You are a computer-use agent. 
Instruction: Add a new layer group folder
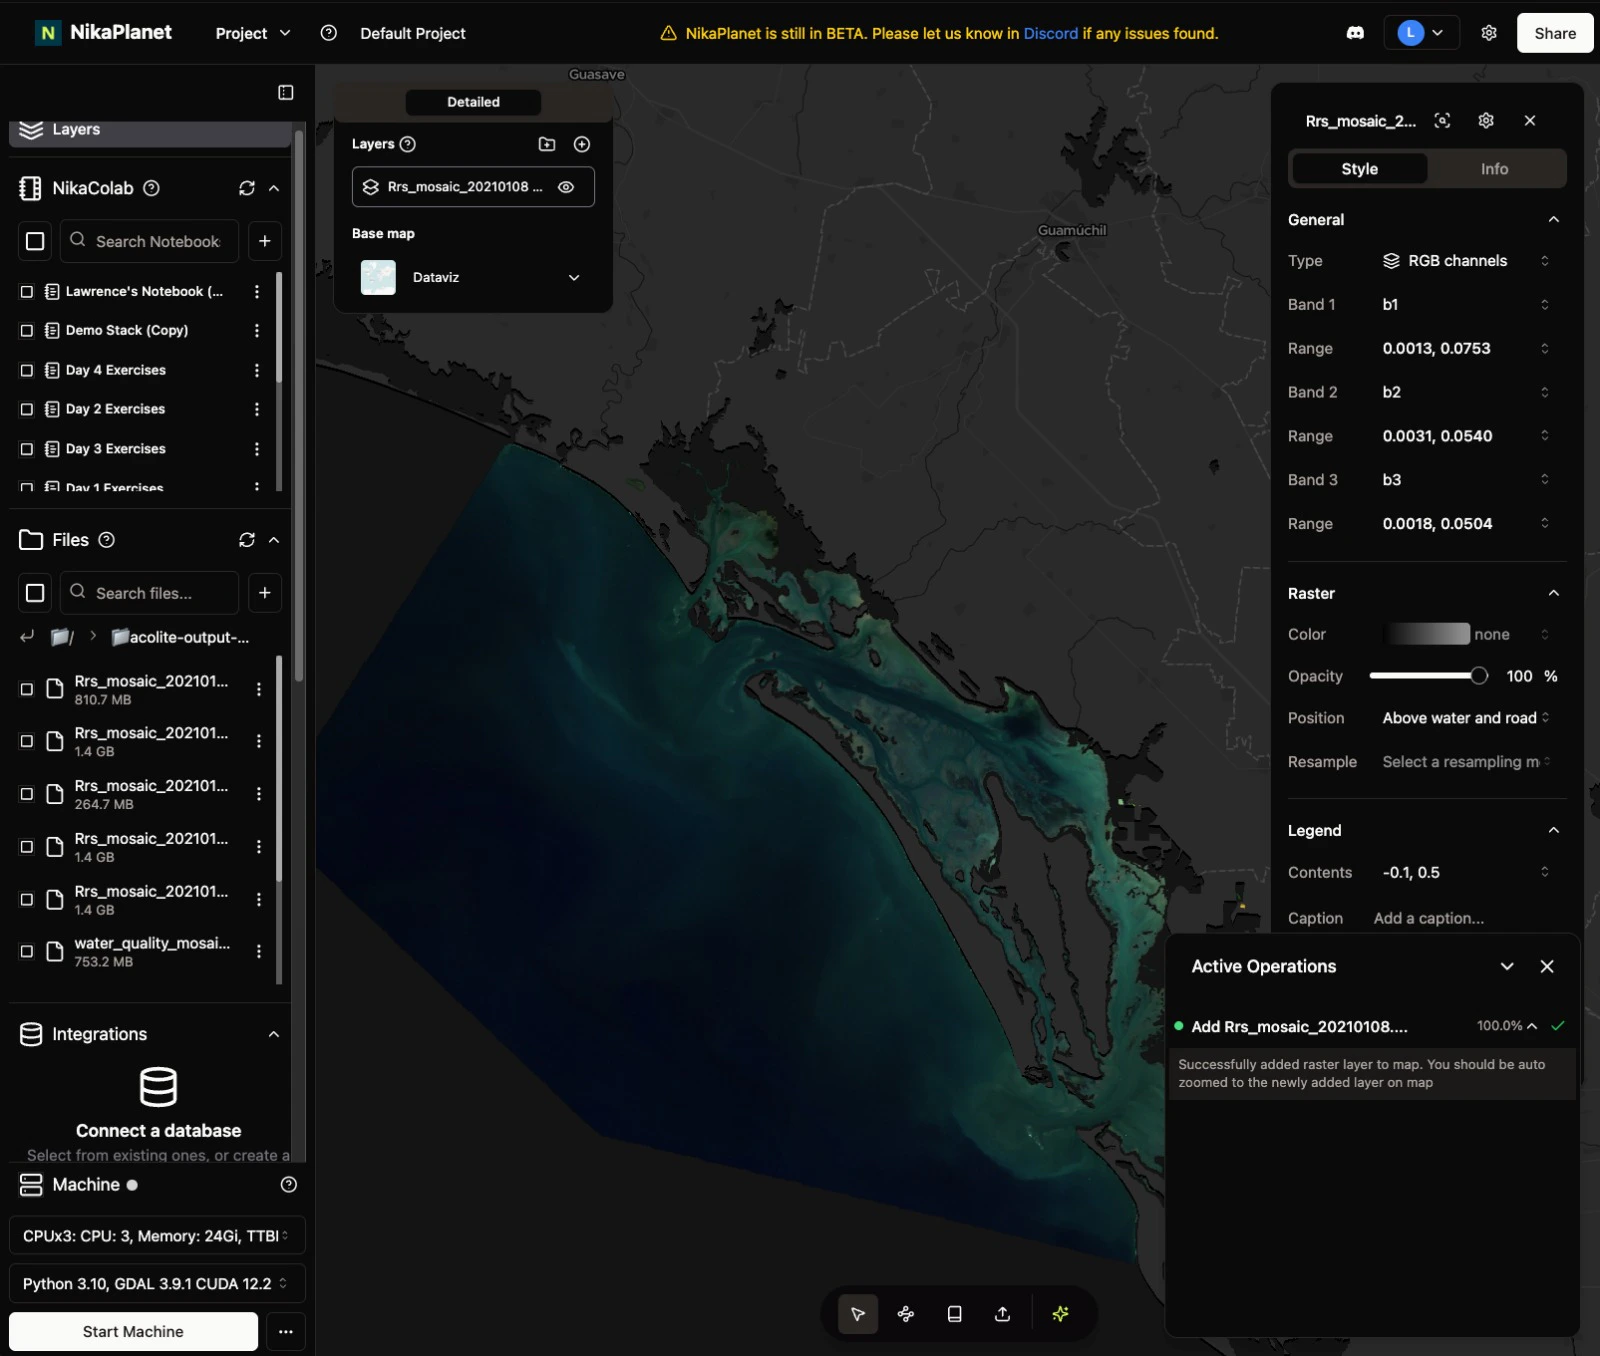547,144
